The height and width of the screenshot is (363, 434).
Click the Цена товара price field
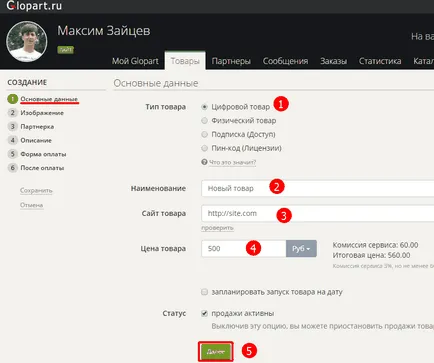click(x=244, y=248)
